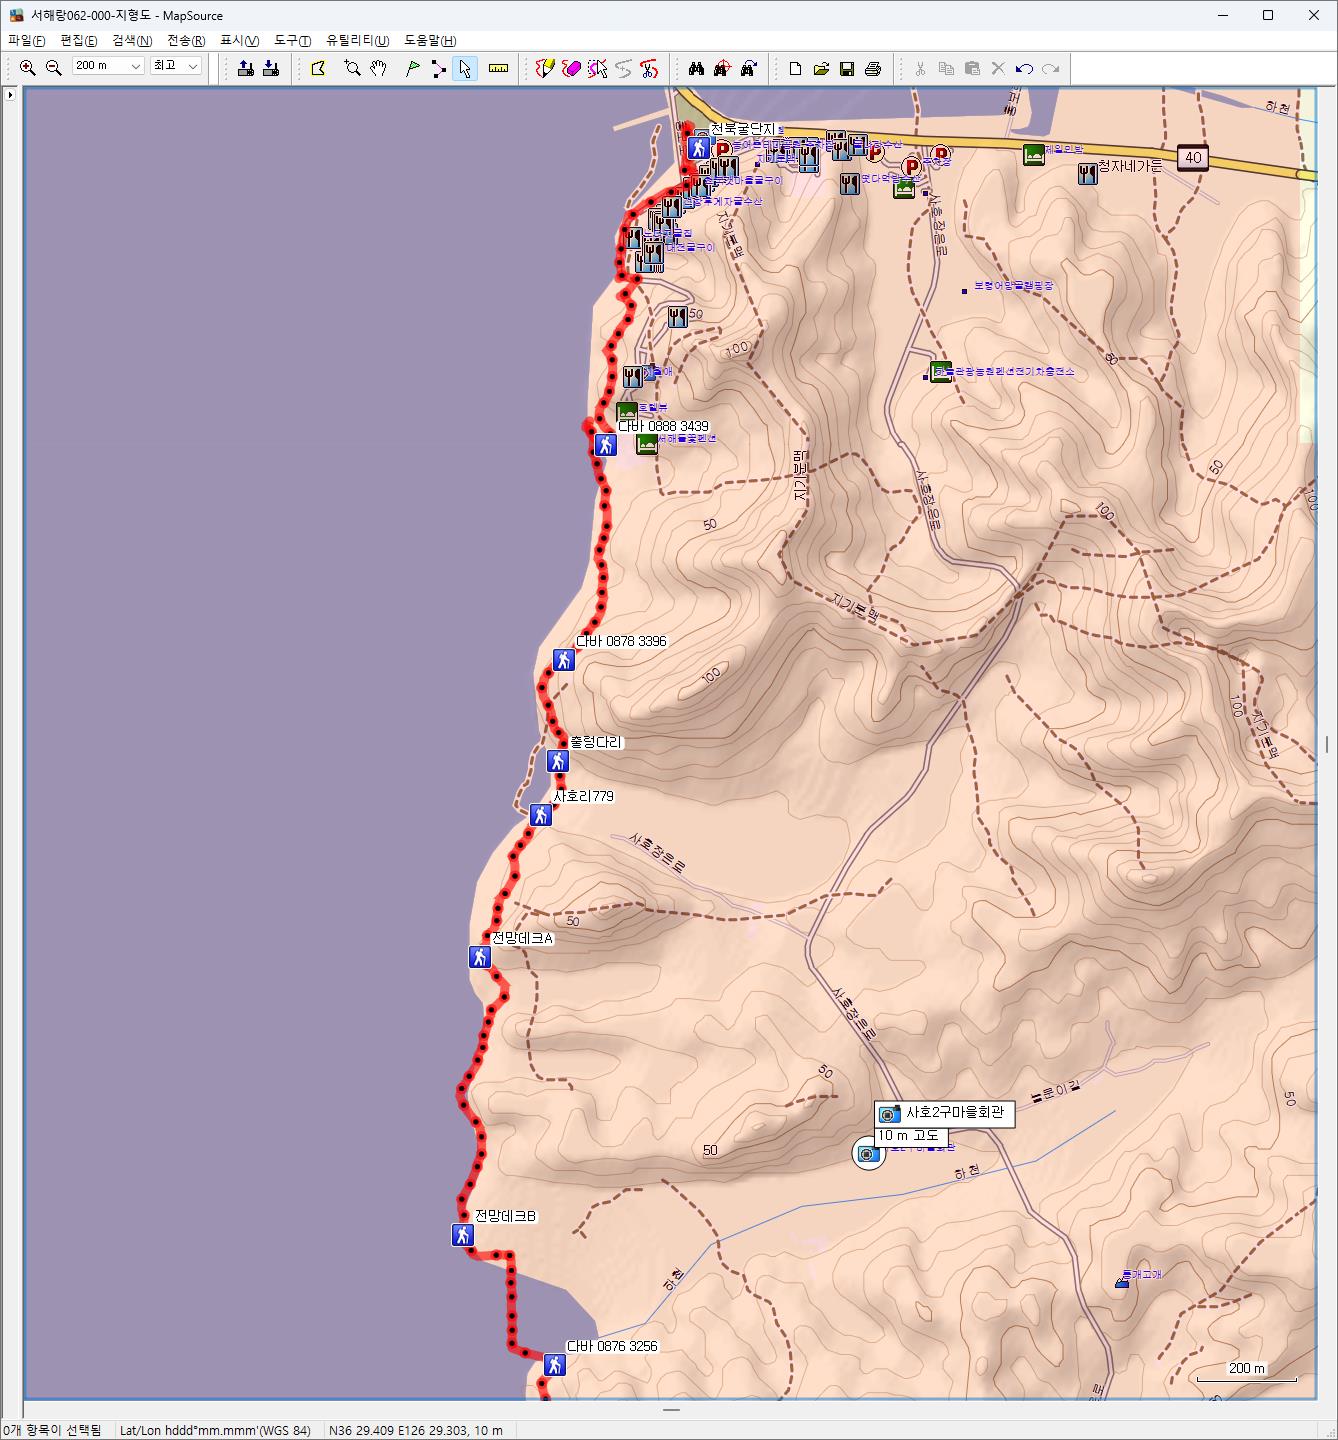Click the 전복굴단지 hiker waypoint
1338x1440 pixels.
(699, 148)
